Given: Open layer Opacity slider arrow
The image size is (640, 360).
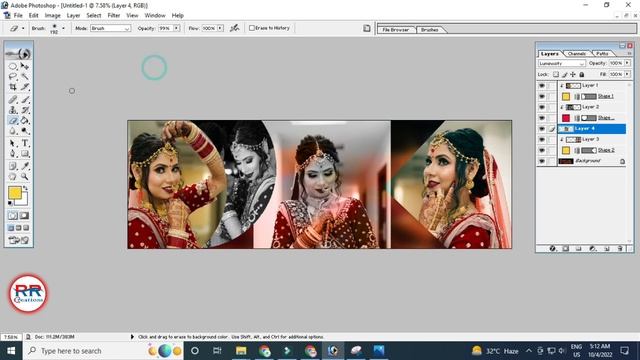Looking at the screenshot, I should [627, 63].
